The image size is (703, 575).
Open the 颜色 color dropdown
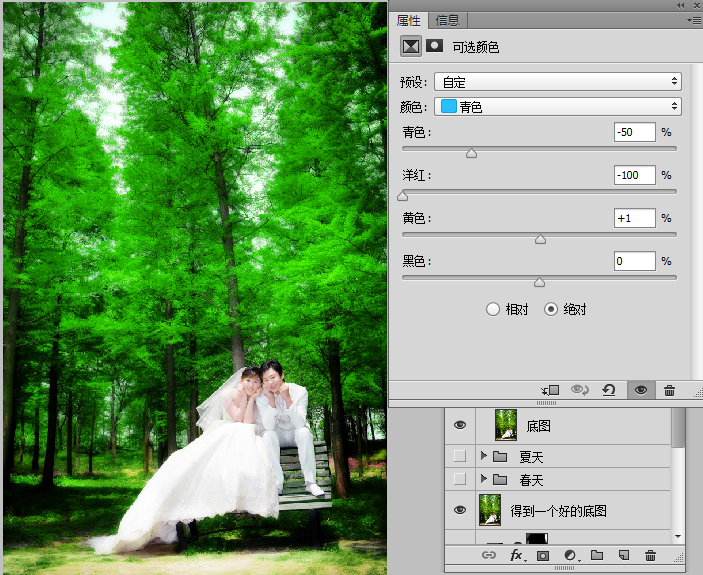(x=558, y=107)
